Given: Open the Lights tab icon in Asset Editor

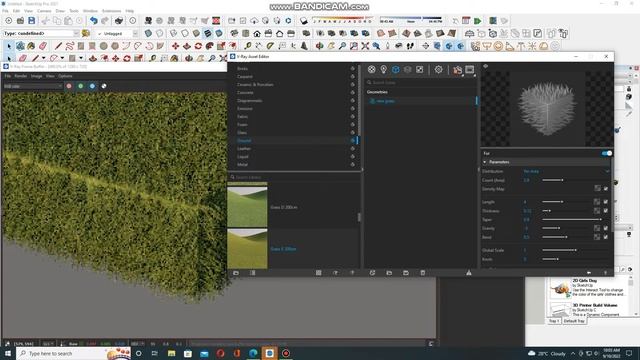Looking at the screenshot, I should click(x=383, y=70).
